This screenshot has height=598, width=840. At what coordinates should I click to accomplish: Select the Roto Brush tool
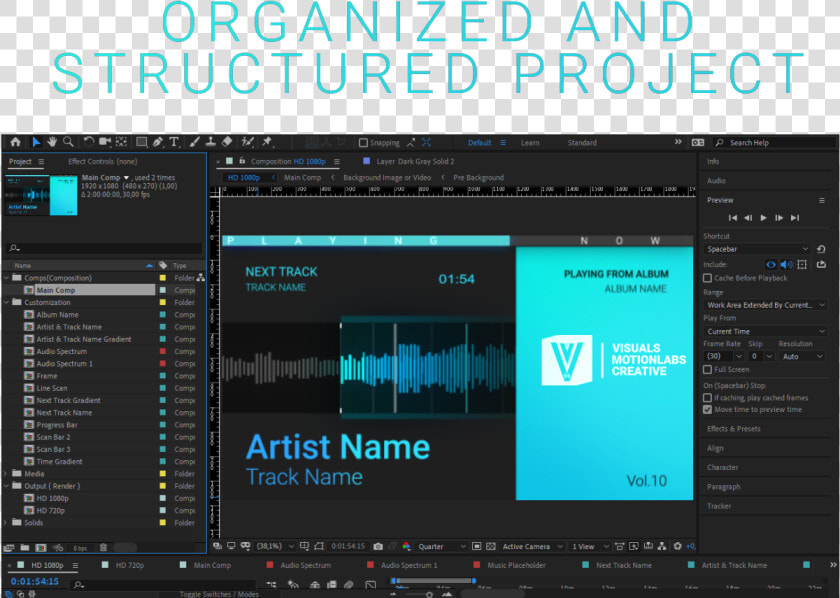coord(248,142)
